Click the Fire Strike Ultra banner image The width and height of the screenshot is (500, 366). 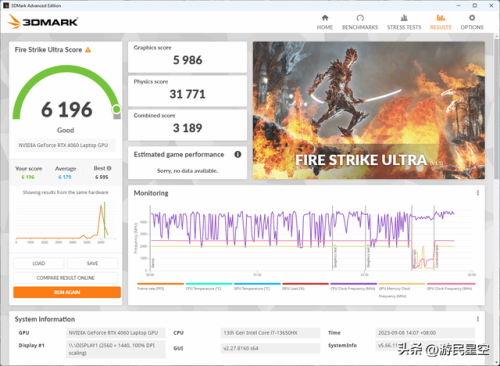click(x=369, y=110)
